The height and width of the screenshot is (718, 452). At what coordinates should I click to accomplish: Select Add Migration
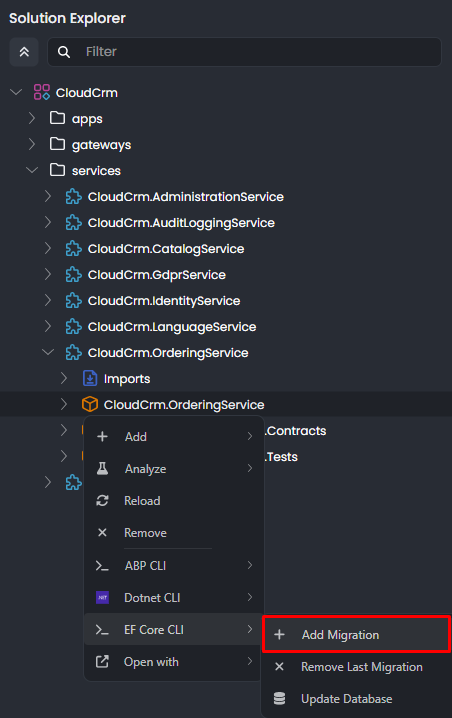click(x=357, y=635)
